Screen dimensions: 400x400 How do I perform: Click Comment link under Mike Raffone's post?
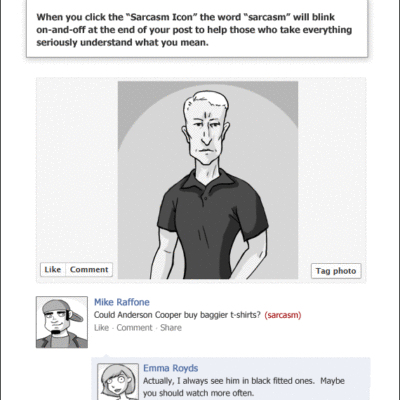point(134,328)
